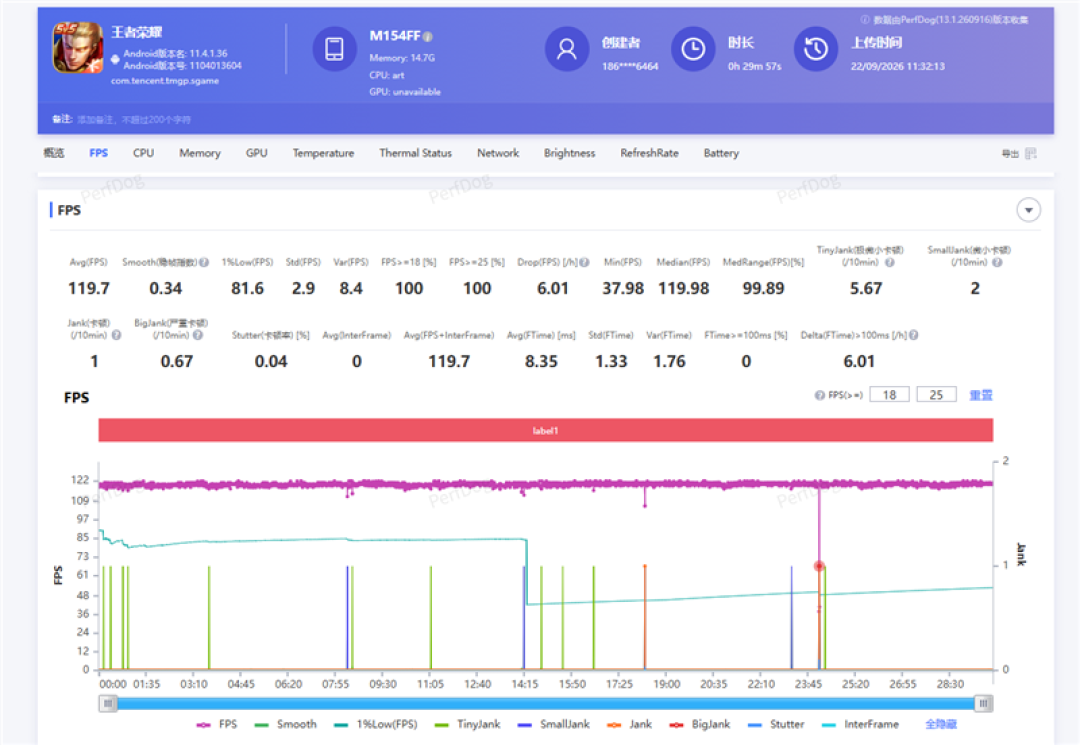Screen dimensions: 1080x745
Task: Select the FPS tab
Action: point(98,153)
